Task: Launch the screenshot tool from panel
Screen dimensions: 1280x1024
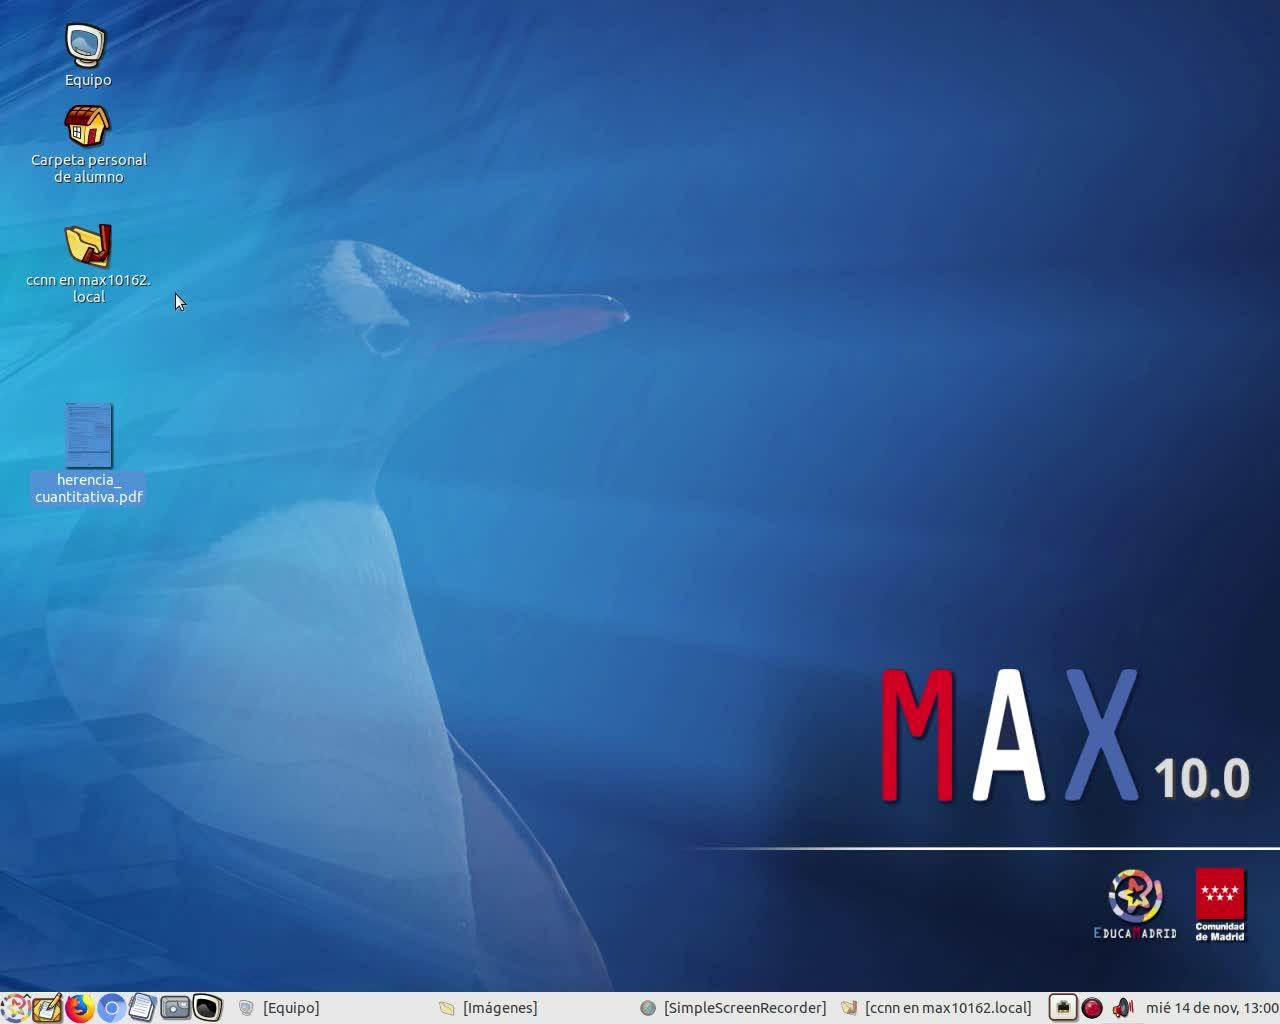Action: click(175, 1008)
